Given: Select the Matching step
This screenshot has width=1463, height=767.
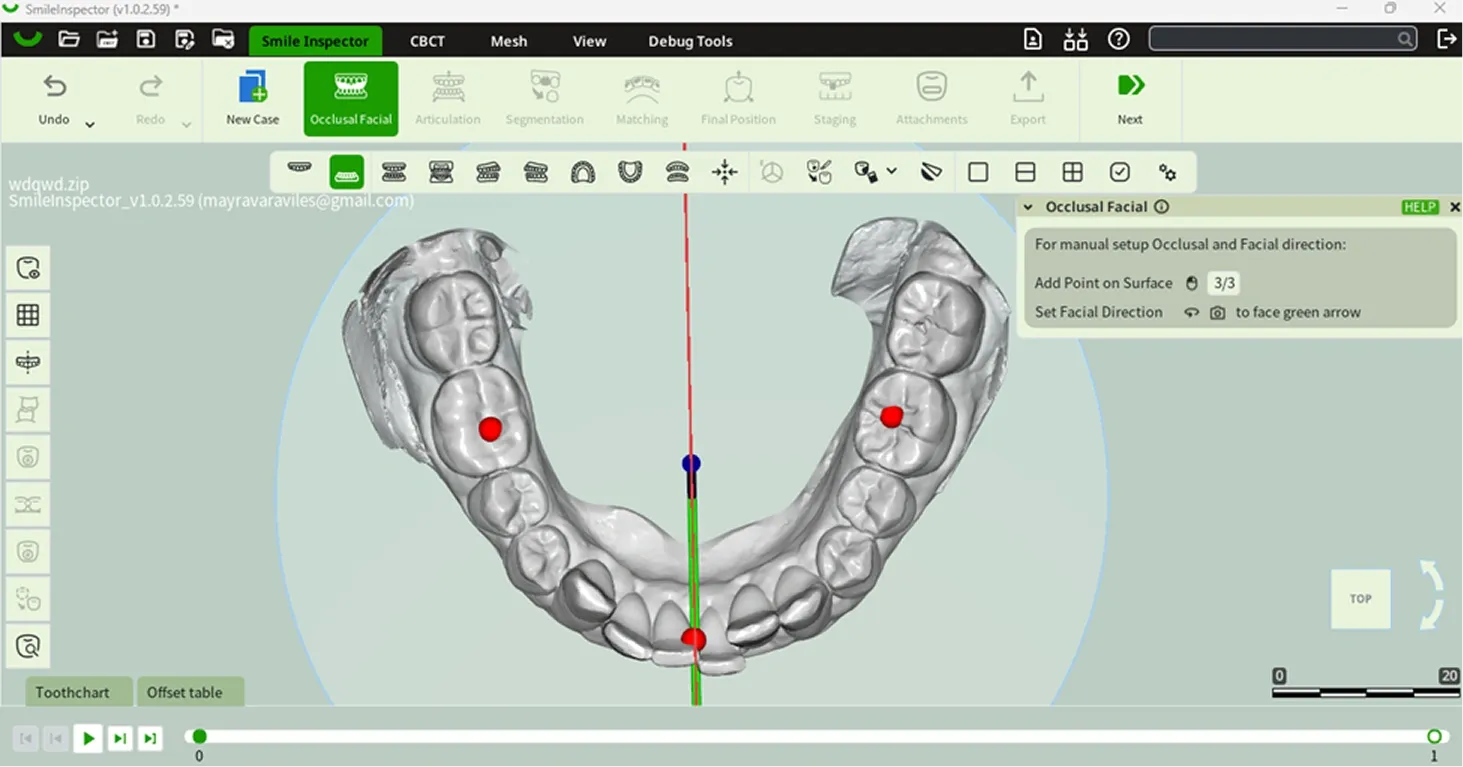Looking at the screenshot, I should (x=641, y=98).
